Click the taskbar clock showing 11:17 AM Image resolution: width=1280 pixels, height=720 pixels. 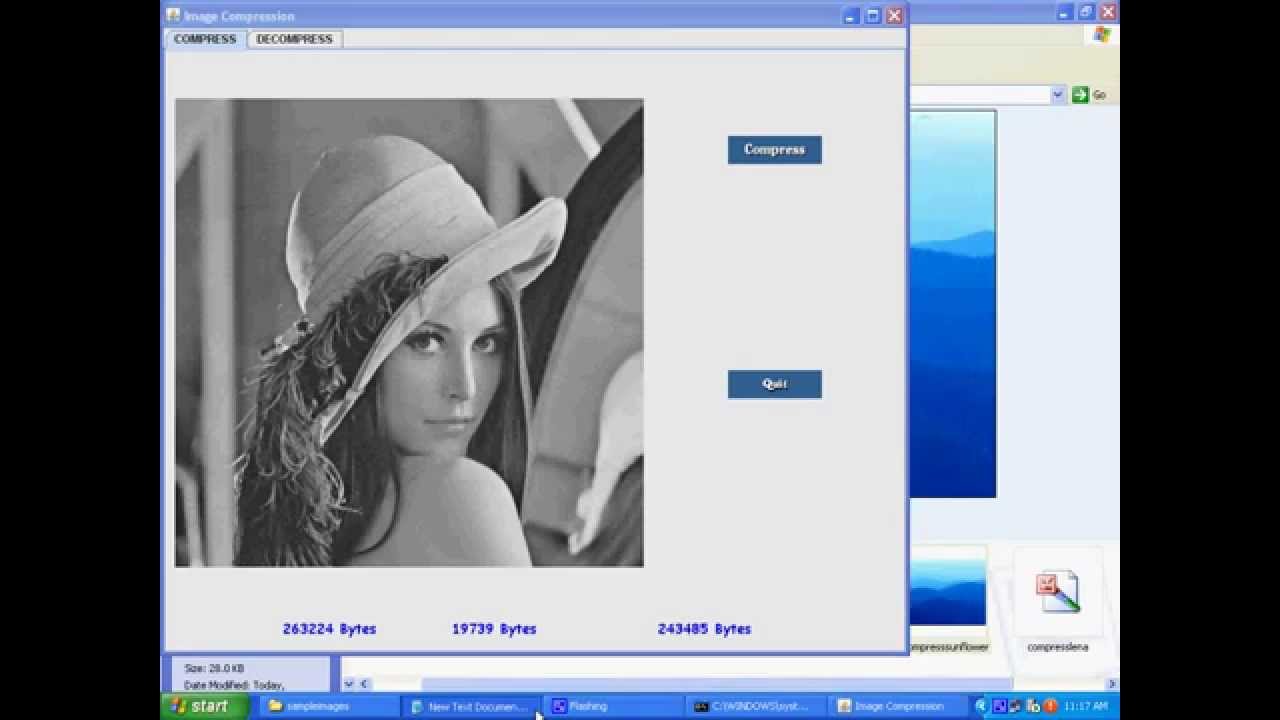tap(1086, 706)
